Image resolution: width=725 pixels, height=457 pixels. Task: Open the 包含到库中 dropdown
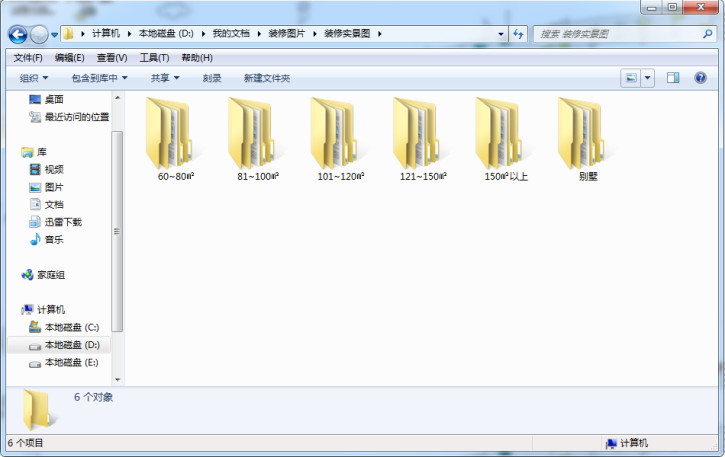99,78
